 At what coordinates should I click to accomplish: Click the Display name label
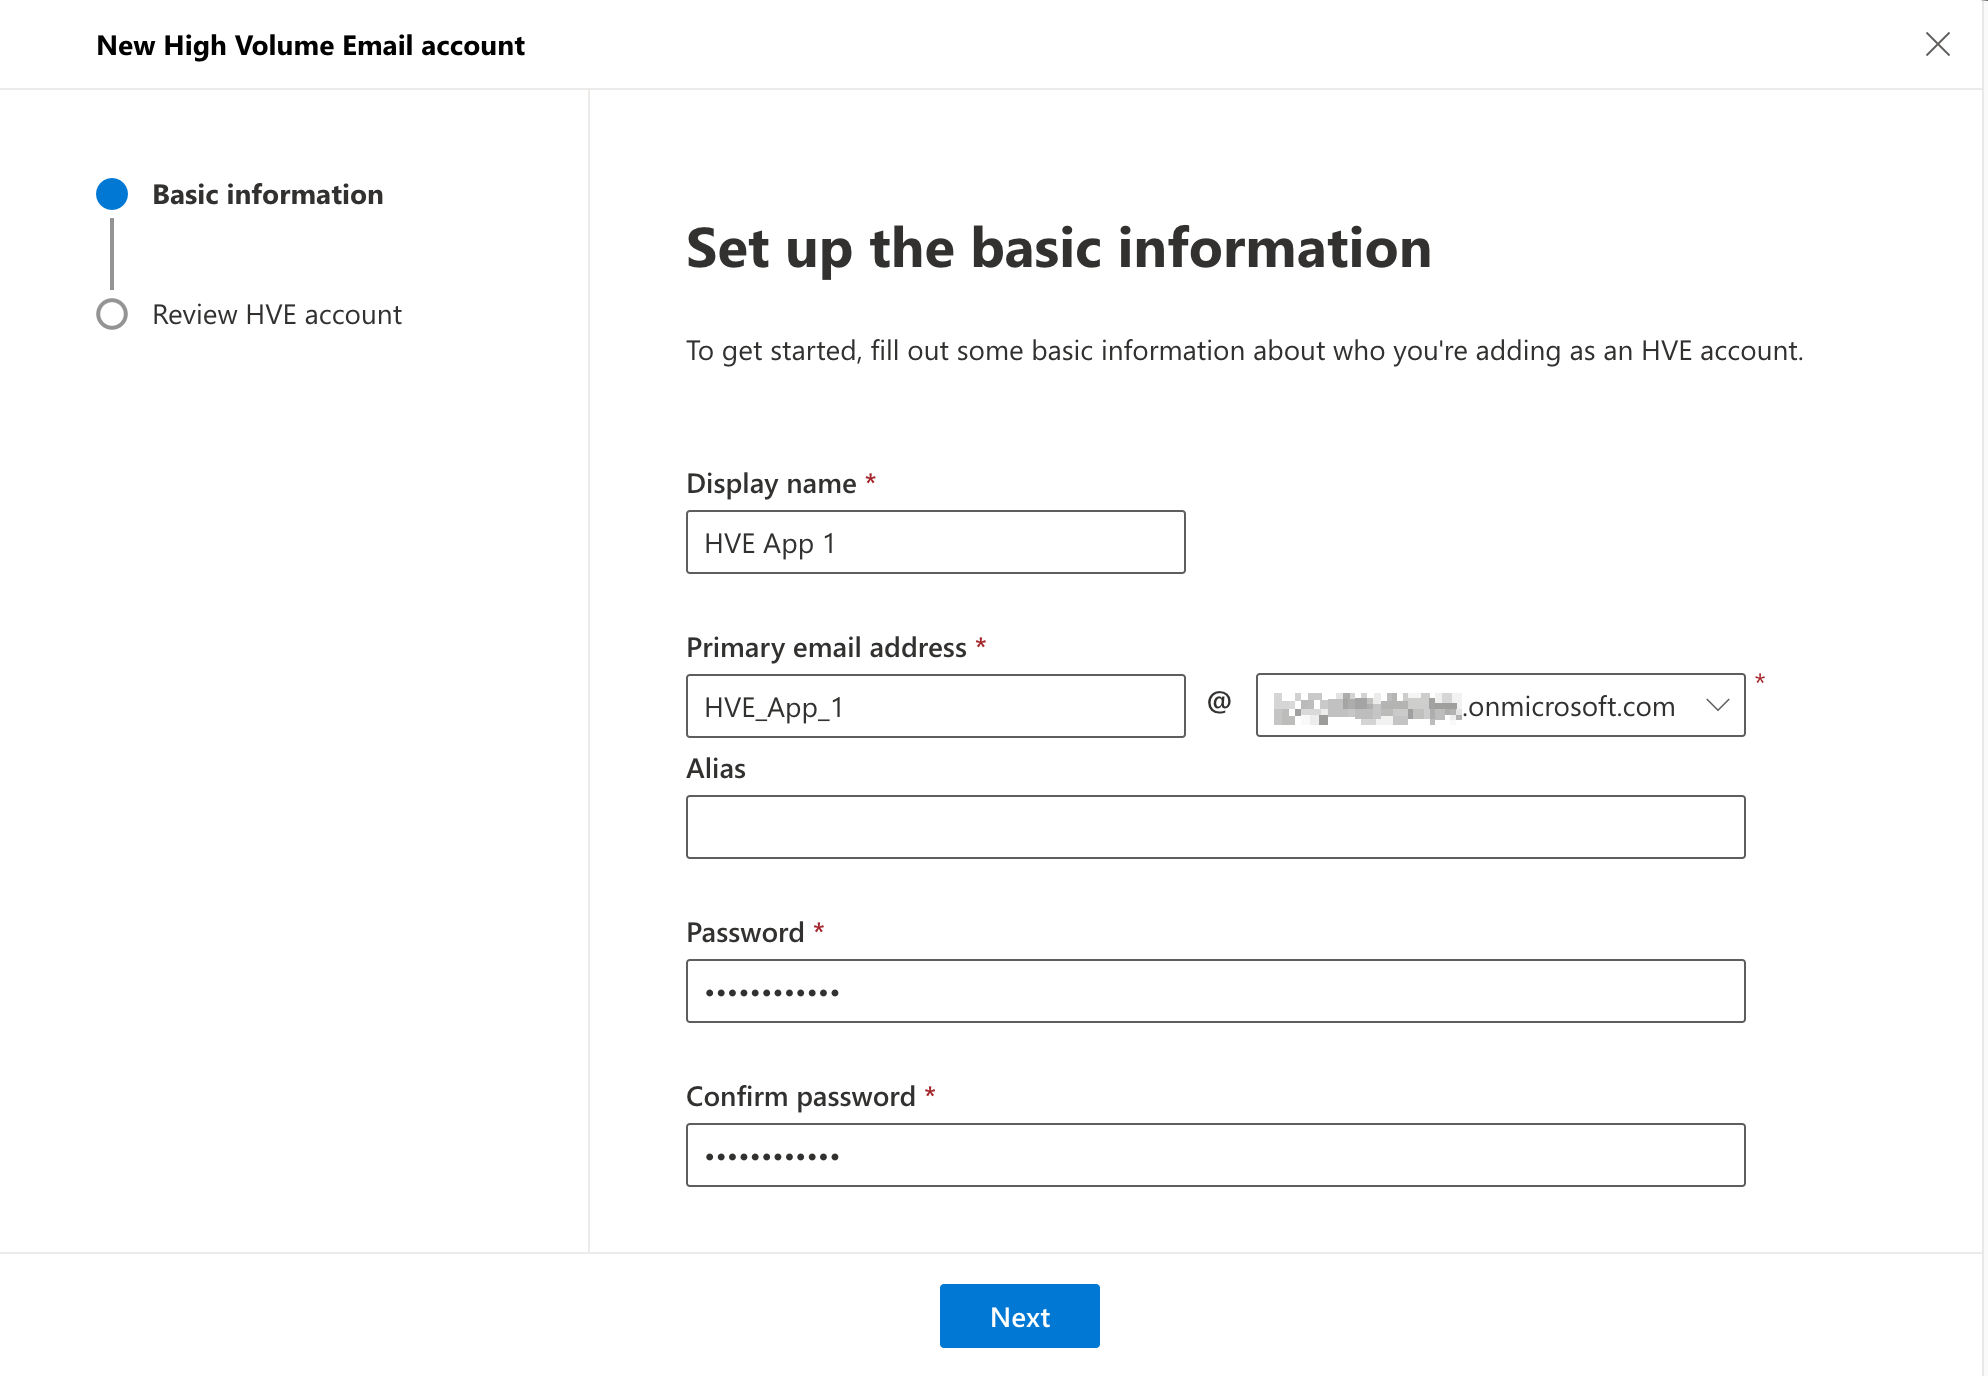coord(771,483)
